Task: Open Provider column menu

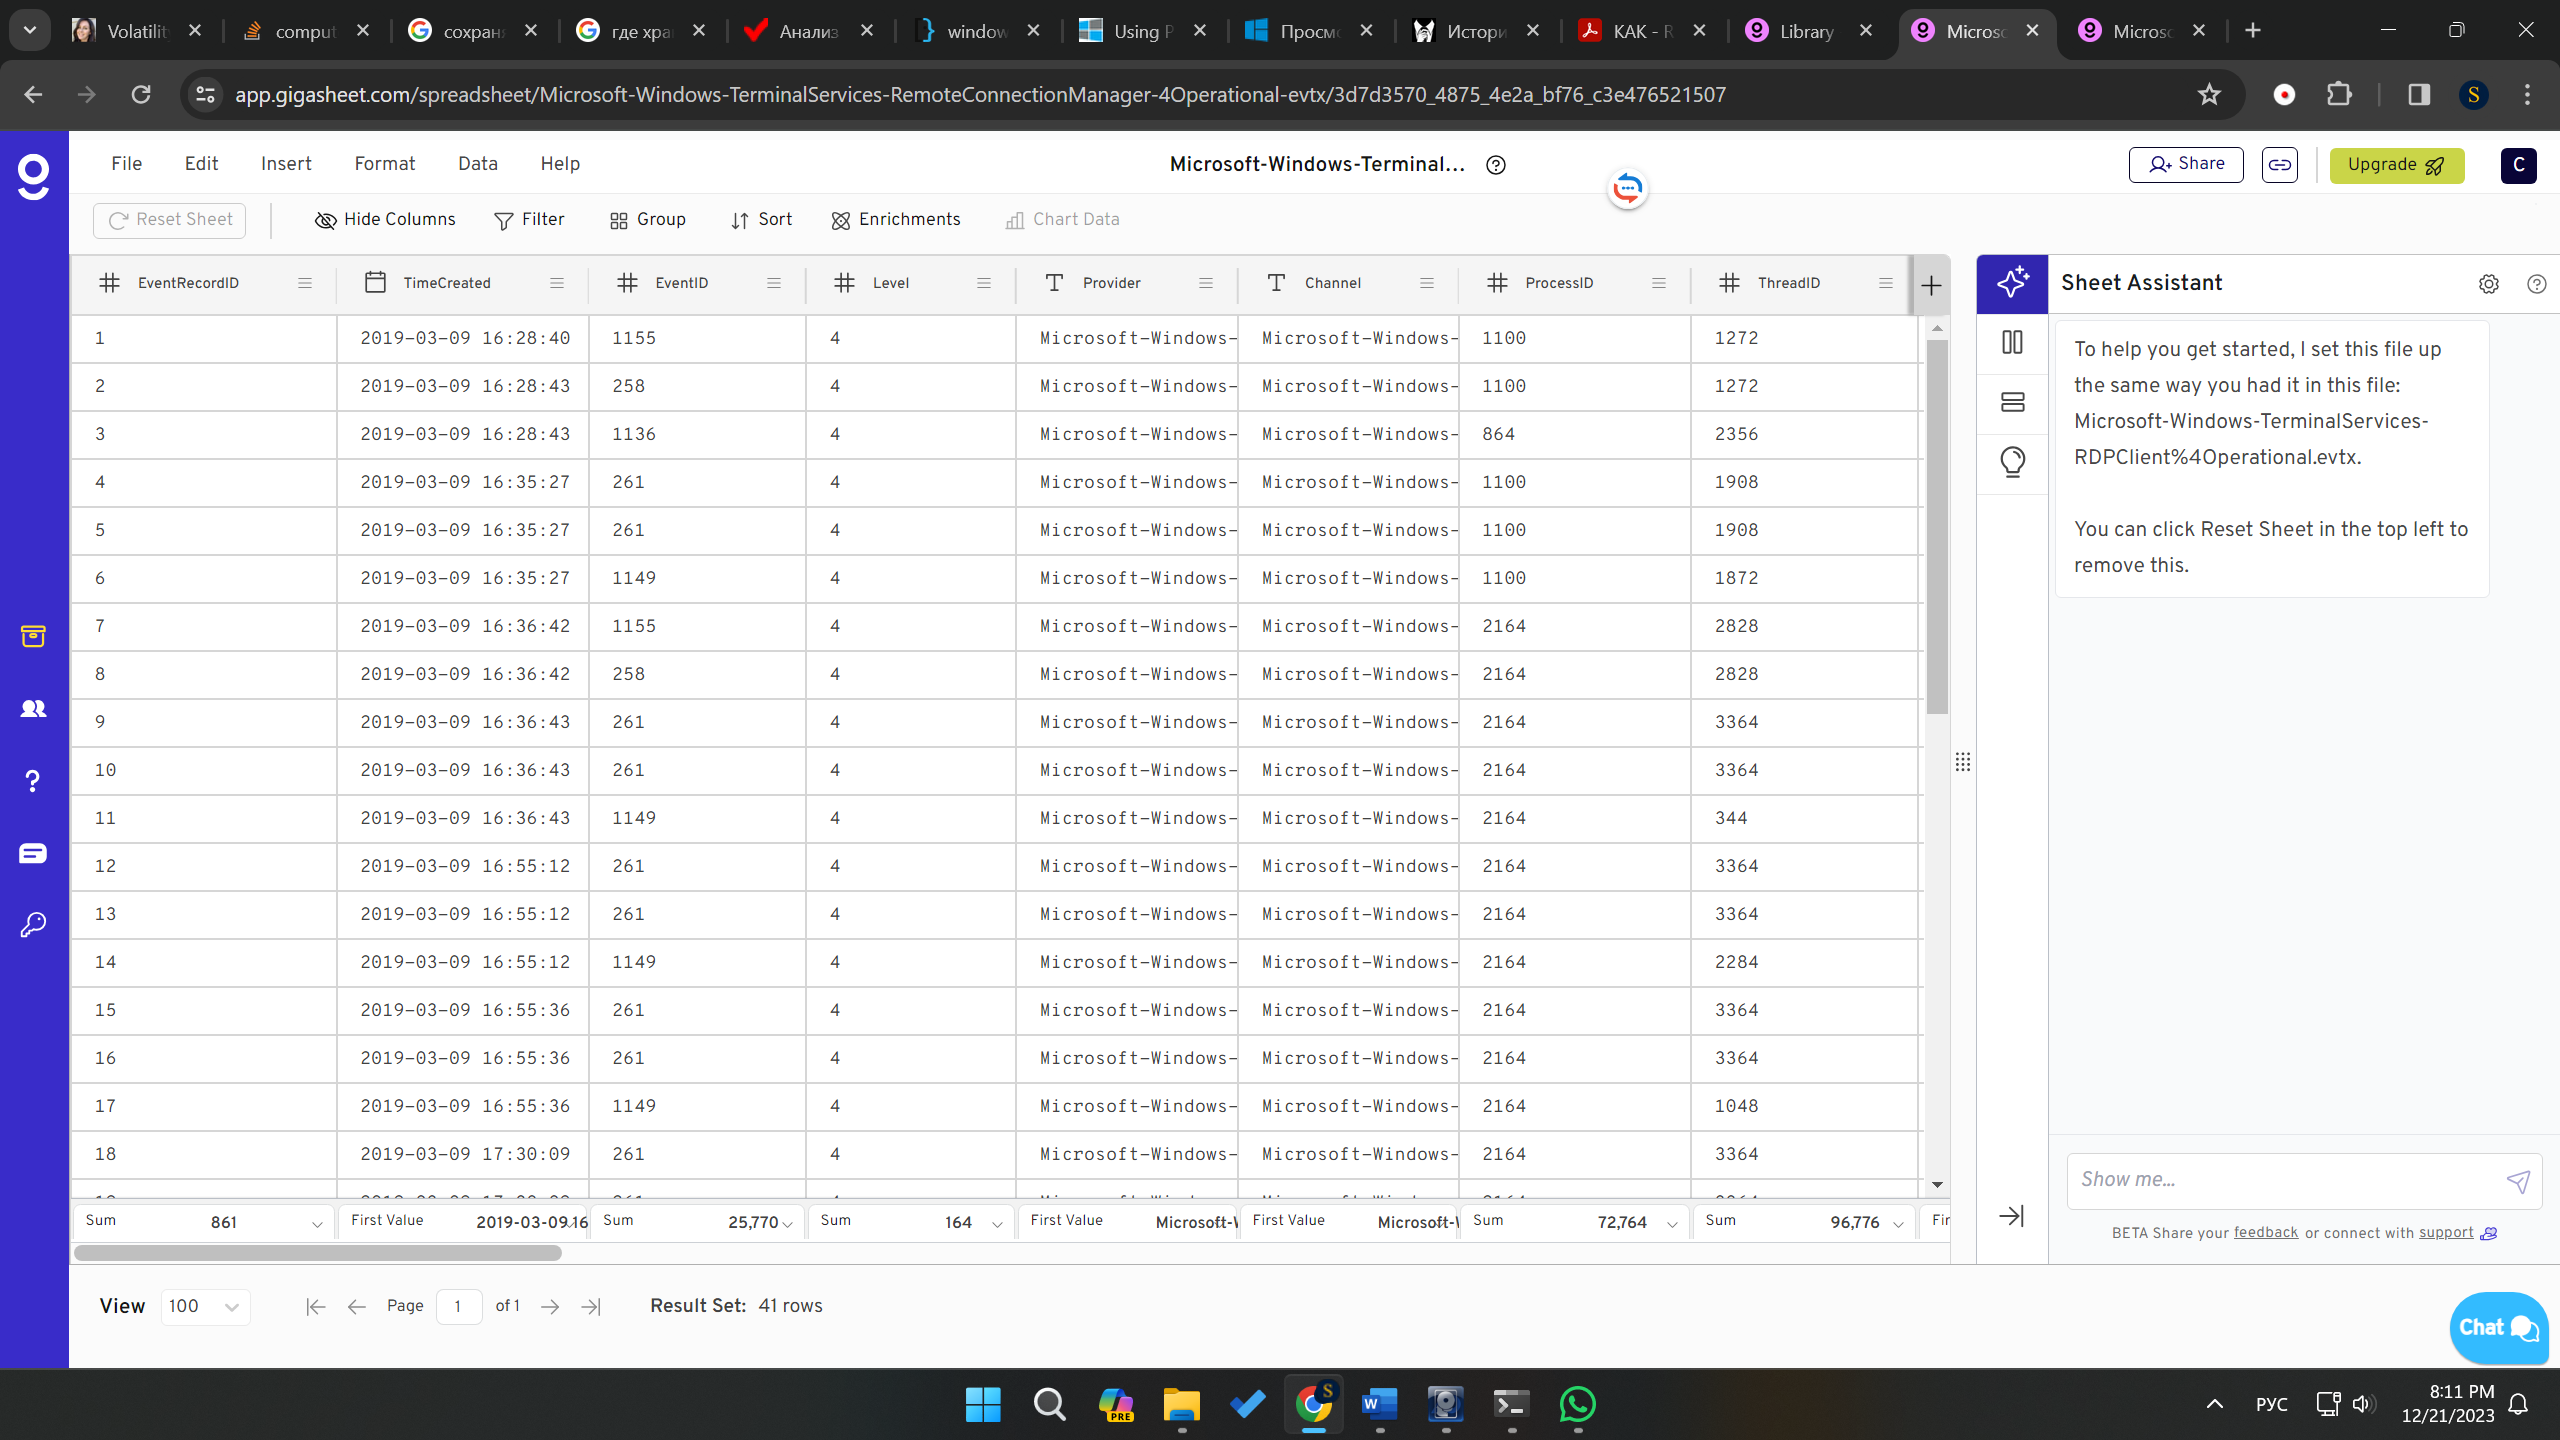Action: [1206, 284]
